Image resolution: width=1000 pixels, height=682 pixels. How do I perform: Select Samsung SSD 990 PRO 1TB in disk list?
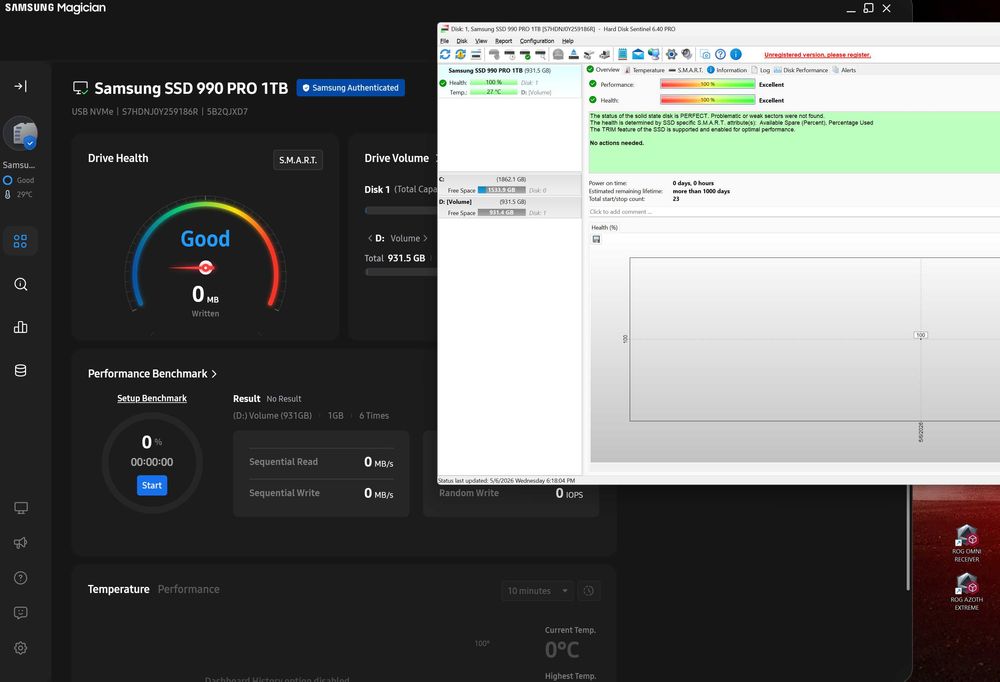pyautogui.click(x=510, y=81)
